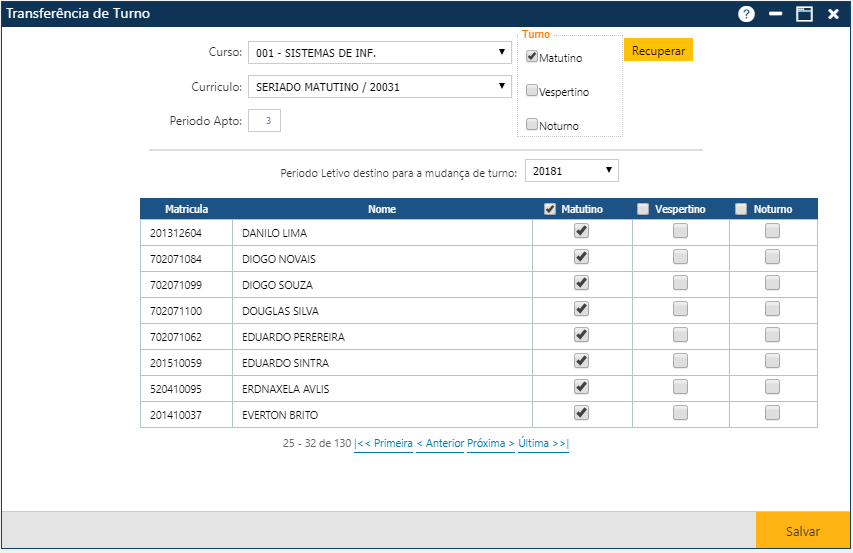The height and width of the screenshot is (553, 853).
Task: Check Vespertino for DANILO LIMA
Action: [x=680, y=231]
